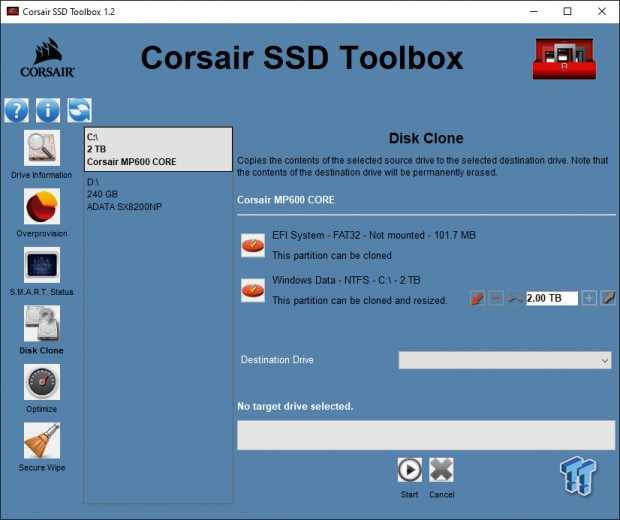Screen dimensions: 620x520
Task: Open the Help question mark icon
Action: click(x=17, y=110)
